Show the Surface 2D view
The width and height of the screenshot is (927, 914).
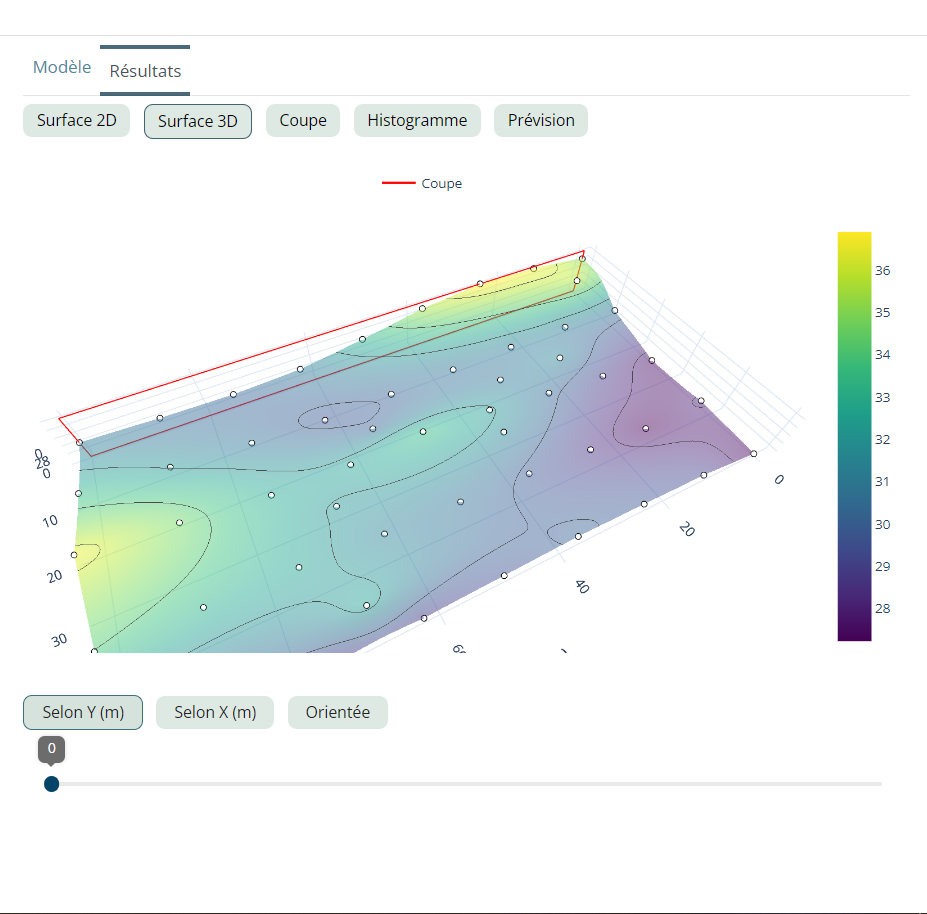[76, 121]
